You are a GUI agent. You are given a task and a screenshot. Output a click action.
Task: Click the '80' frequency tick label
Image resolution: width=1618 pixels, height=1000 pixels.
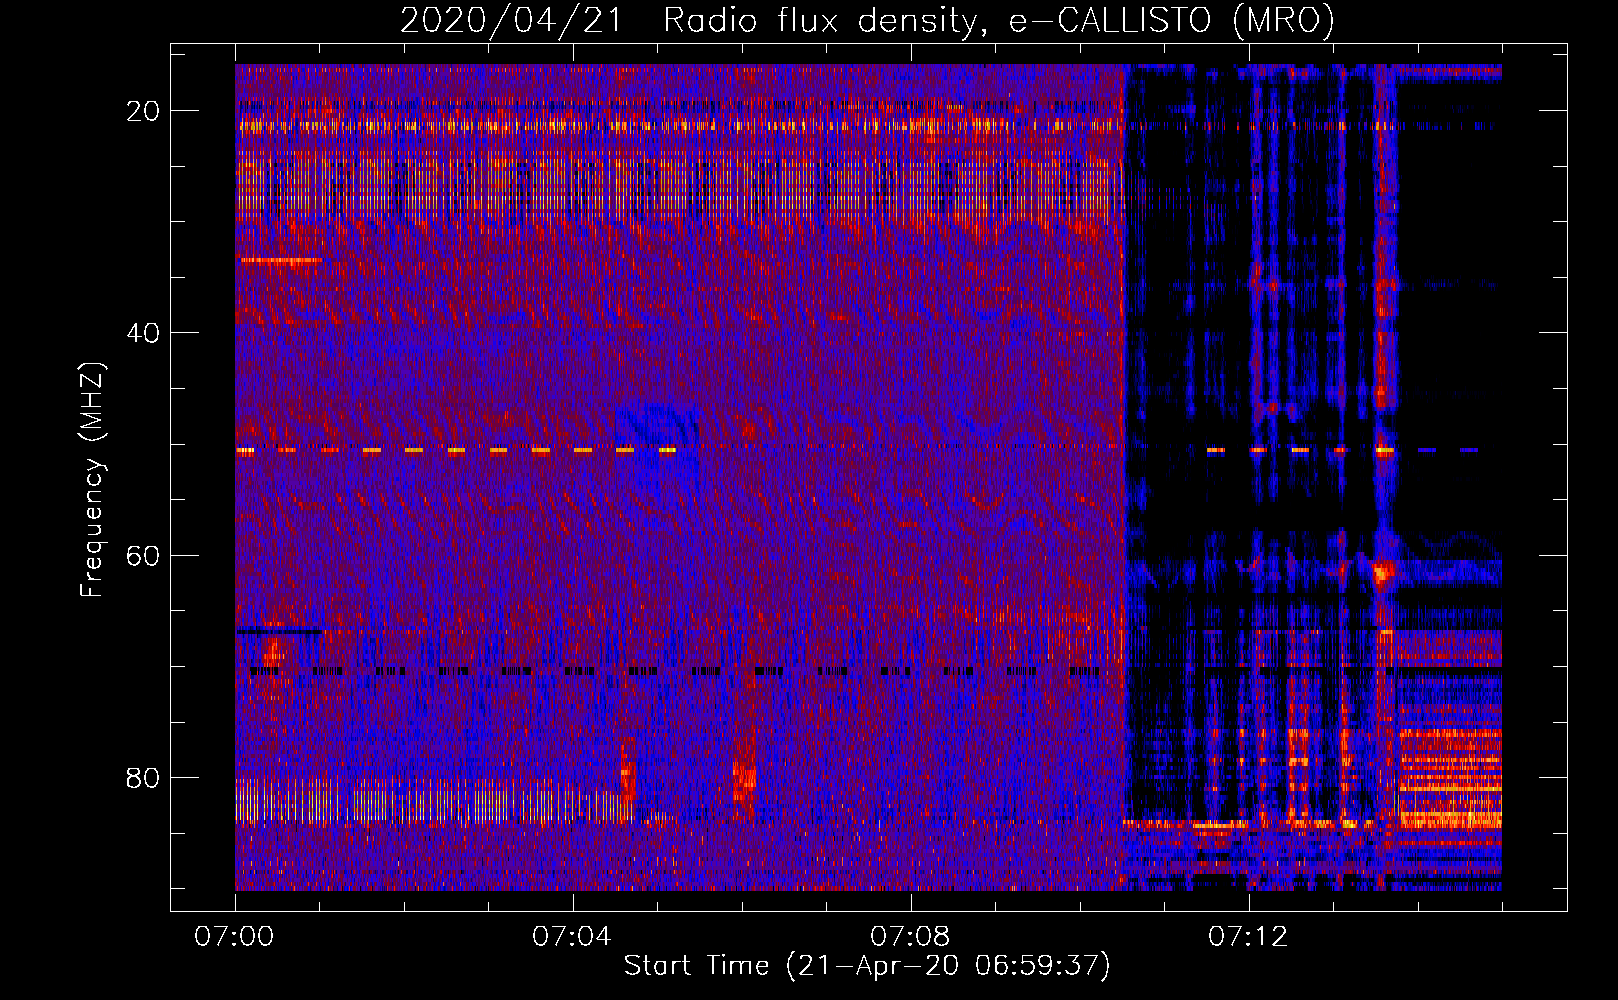point(143,777)
